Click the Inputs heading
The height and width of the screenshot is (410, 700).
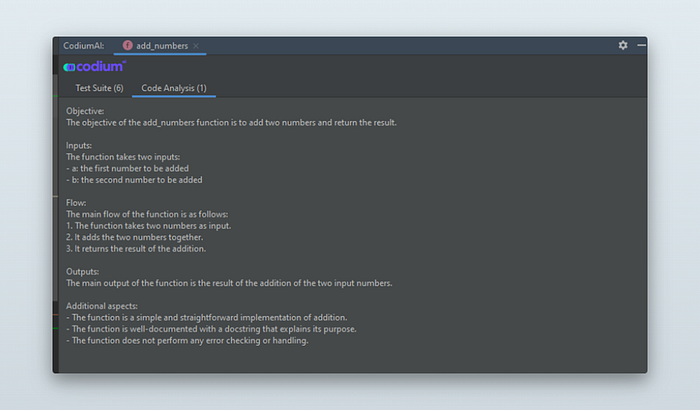(79, 145)
